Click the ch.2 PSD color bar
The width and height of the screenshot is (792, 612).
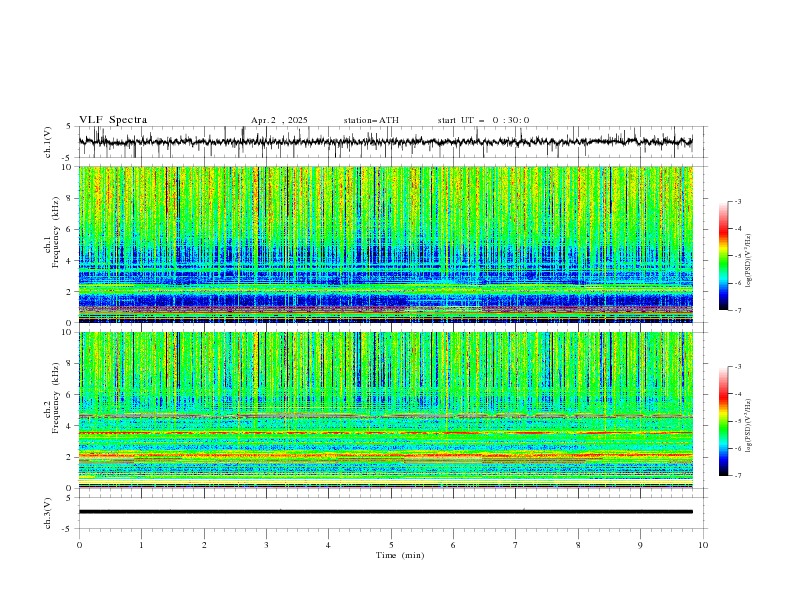coord(723,421)
